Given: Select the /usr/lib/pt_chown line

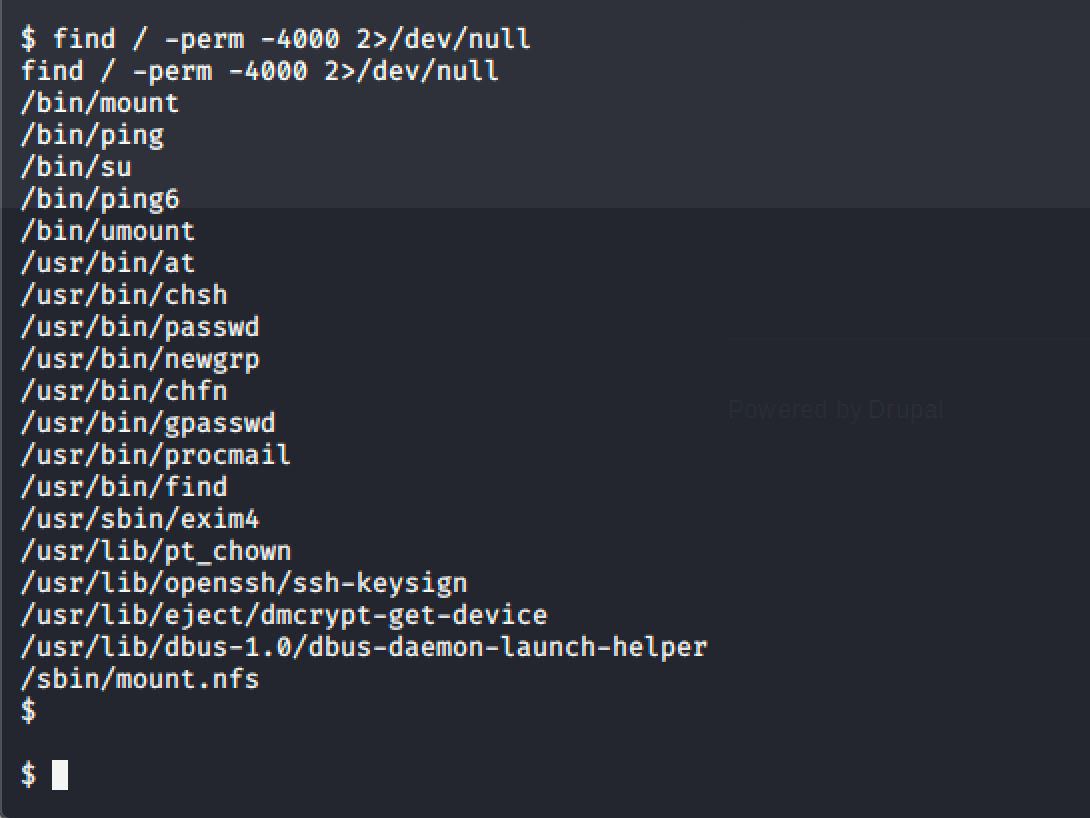Looking at the screenshot, I should pyautogui.click(x=156, y=551).
